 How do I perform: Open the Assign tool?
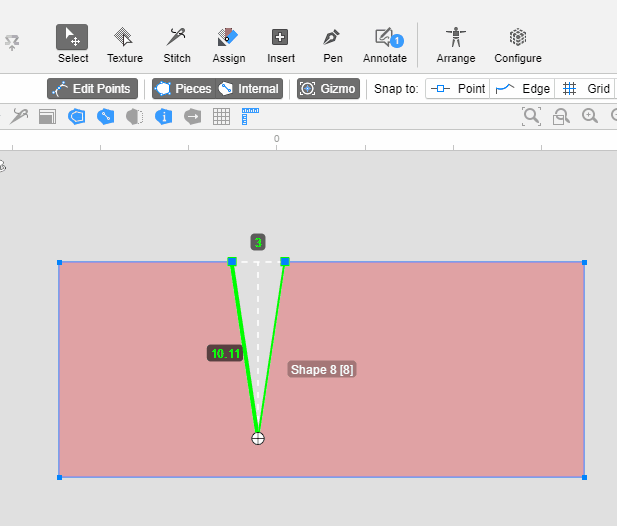(x=229, y=45)
